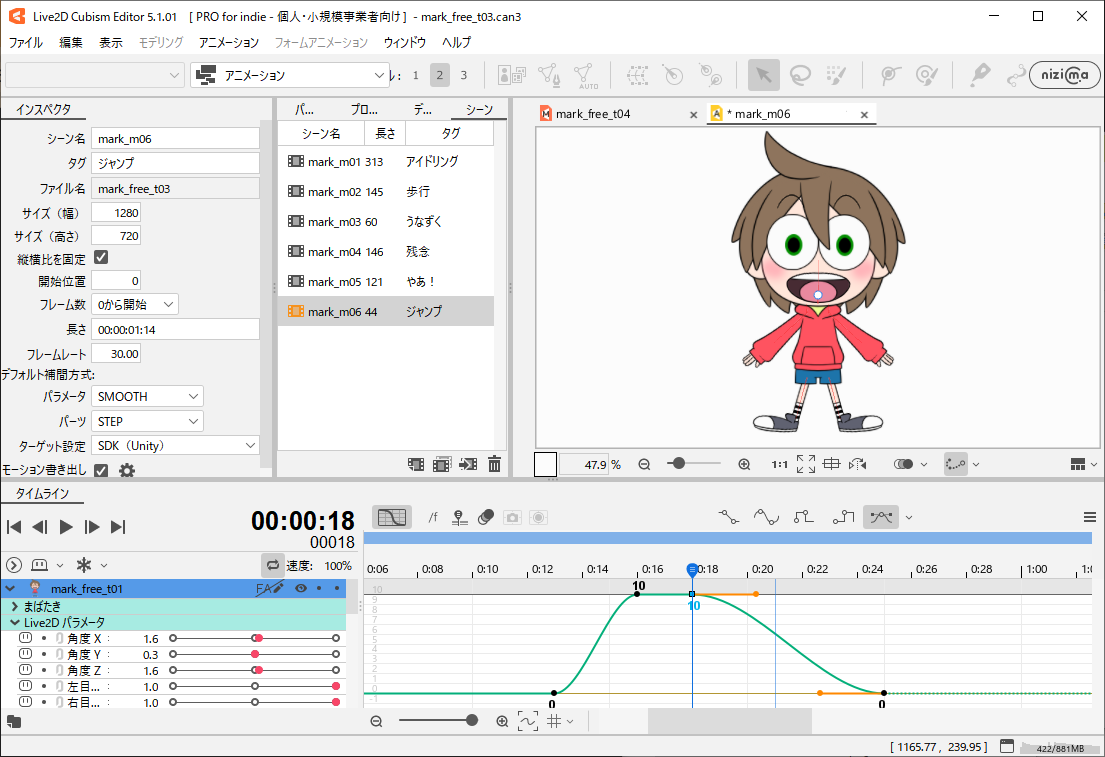Toggle the motion export checkbox

pos(101,470)
